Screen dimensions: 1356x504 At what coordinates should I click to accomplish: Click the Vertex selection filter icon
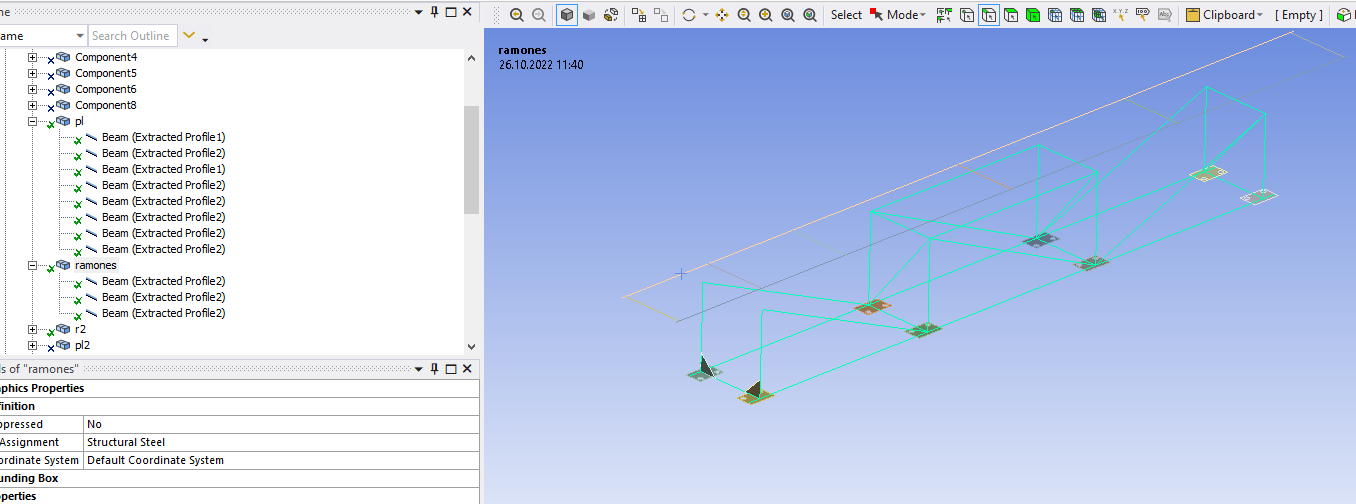(967, 15)
